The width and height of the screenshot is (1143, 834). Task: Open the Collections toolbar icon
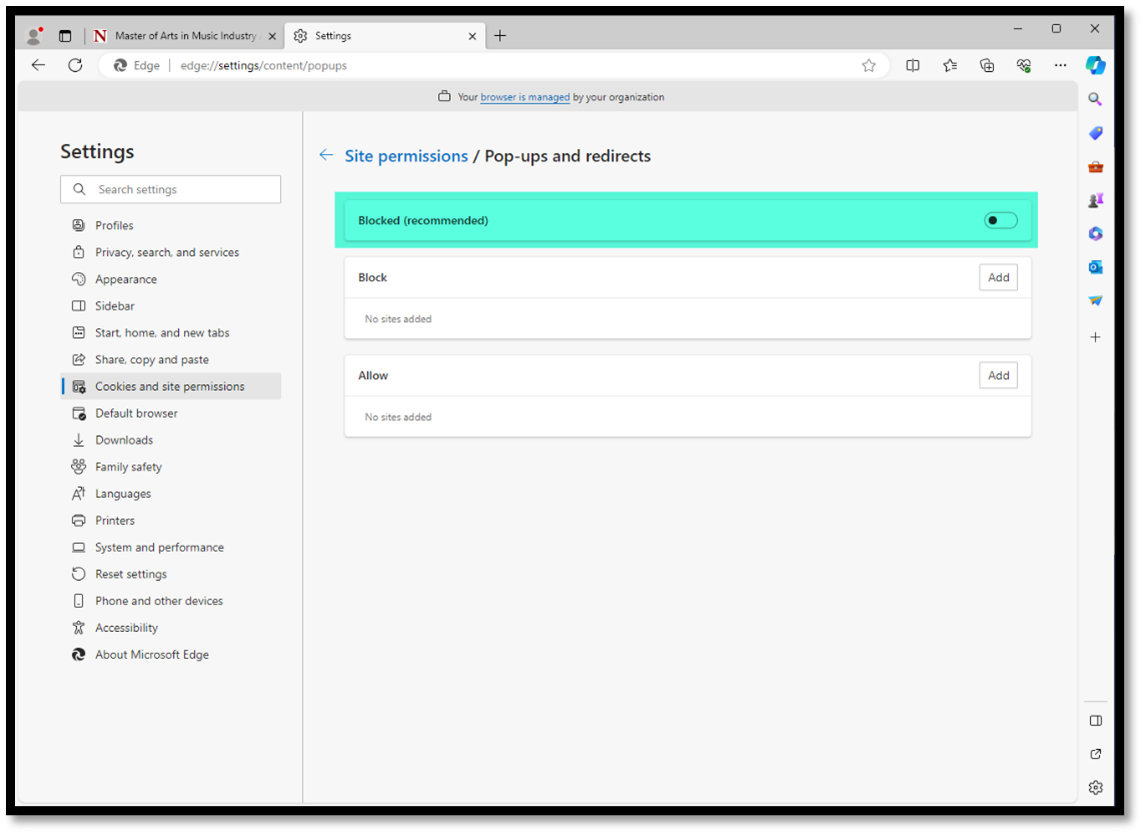(x=987, y=65)
